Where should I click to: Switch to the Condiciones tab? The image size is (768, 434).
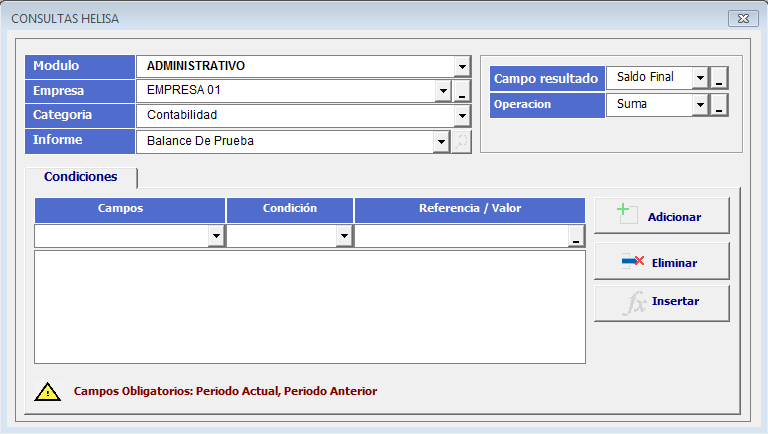pos(81,177)
